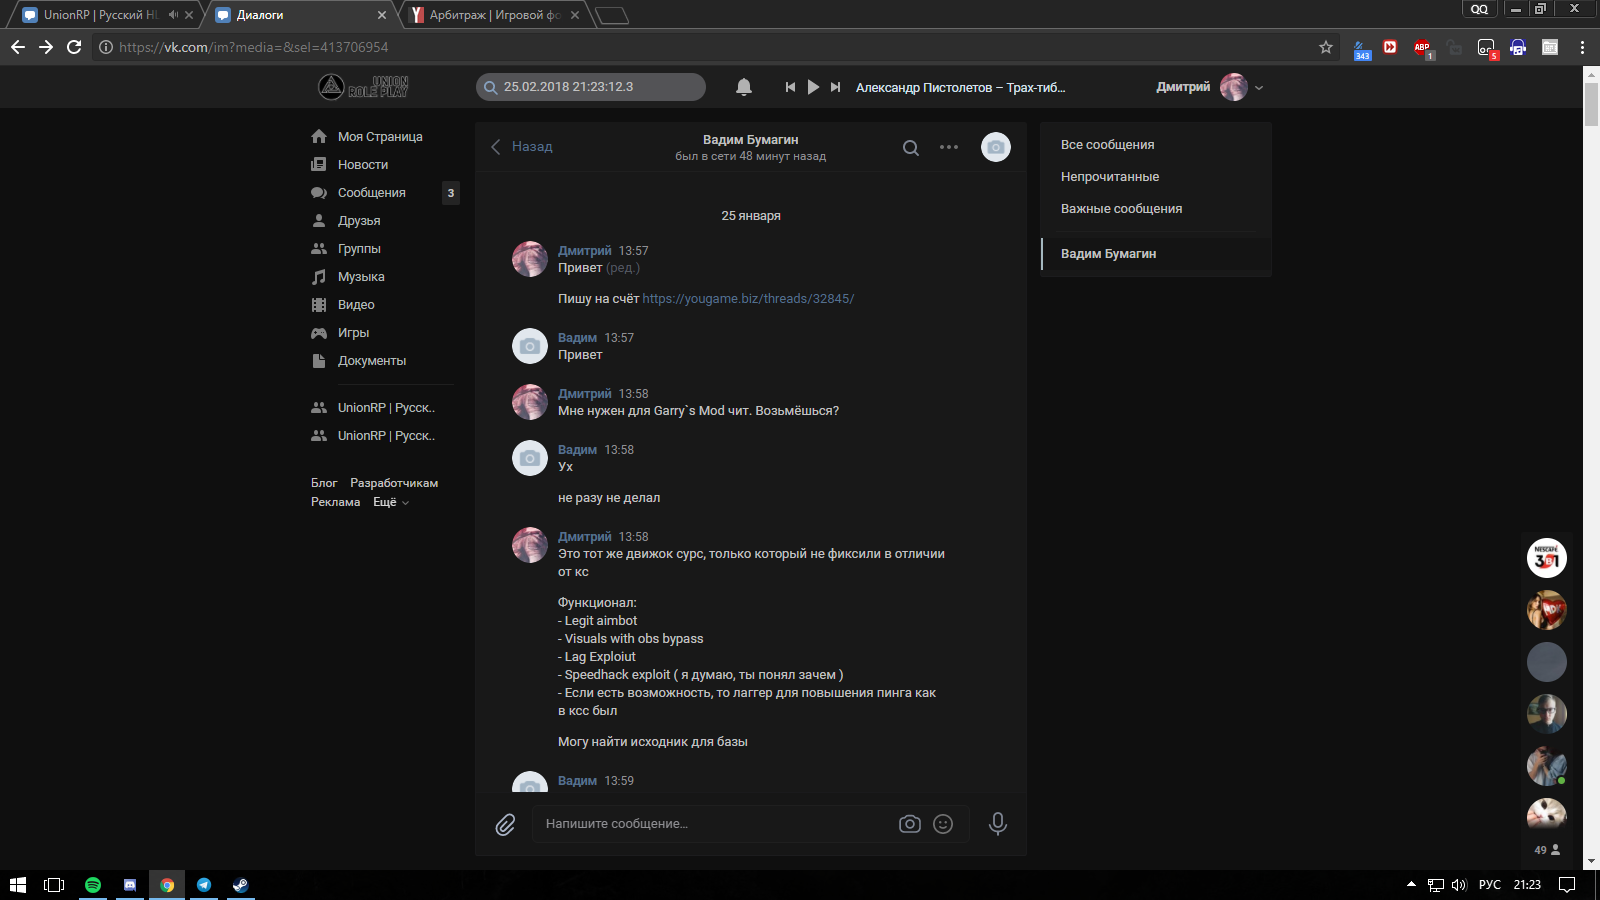
Task: Skip to next track in VK player
Action: (x=836, y=87)
